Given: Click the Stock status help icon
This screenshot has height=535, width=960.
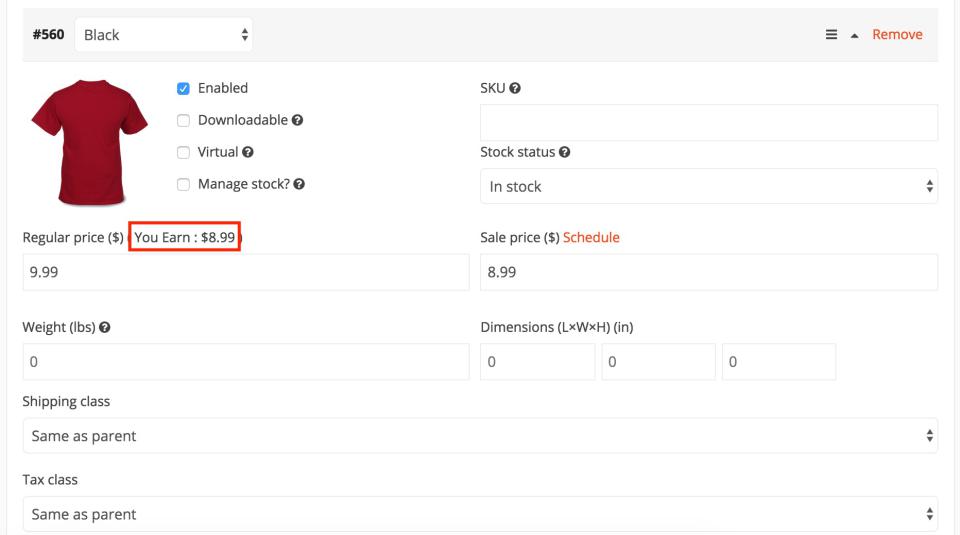Looking at the screenshot, I should tap(565, 153).
